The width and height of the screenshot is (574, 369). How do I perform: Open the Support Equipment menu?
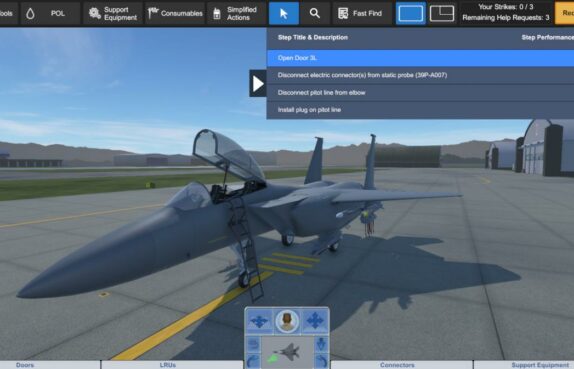113,13
